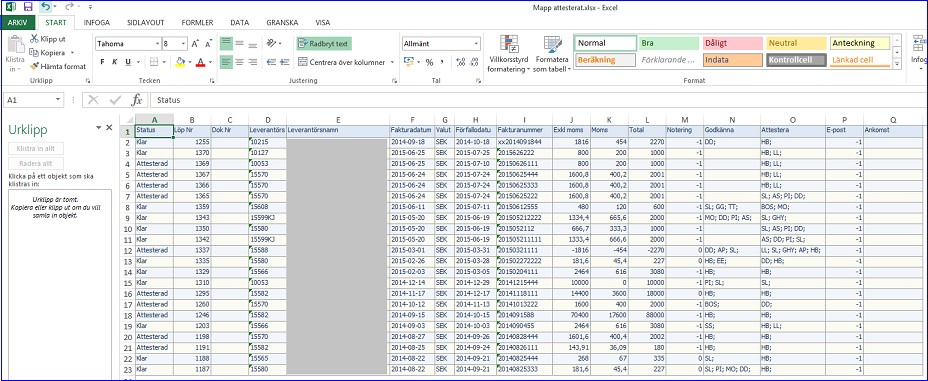
Task: Toggle right text alignment
Action: coord(253,62)
